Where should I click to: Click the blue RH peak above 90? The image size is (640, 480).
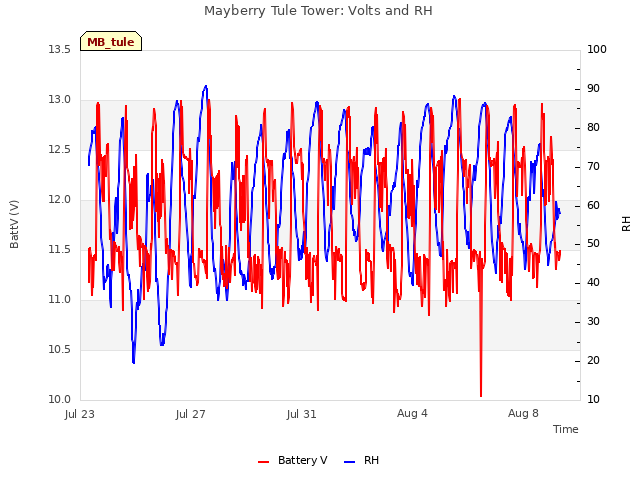click(206, 87)
